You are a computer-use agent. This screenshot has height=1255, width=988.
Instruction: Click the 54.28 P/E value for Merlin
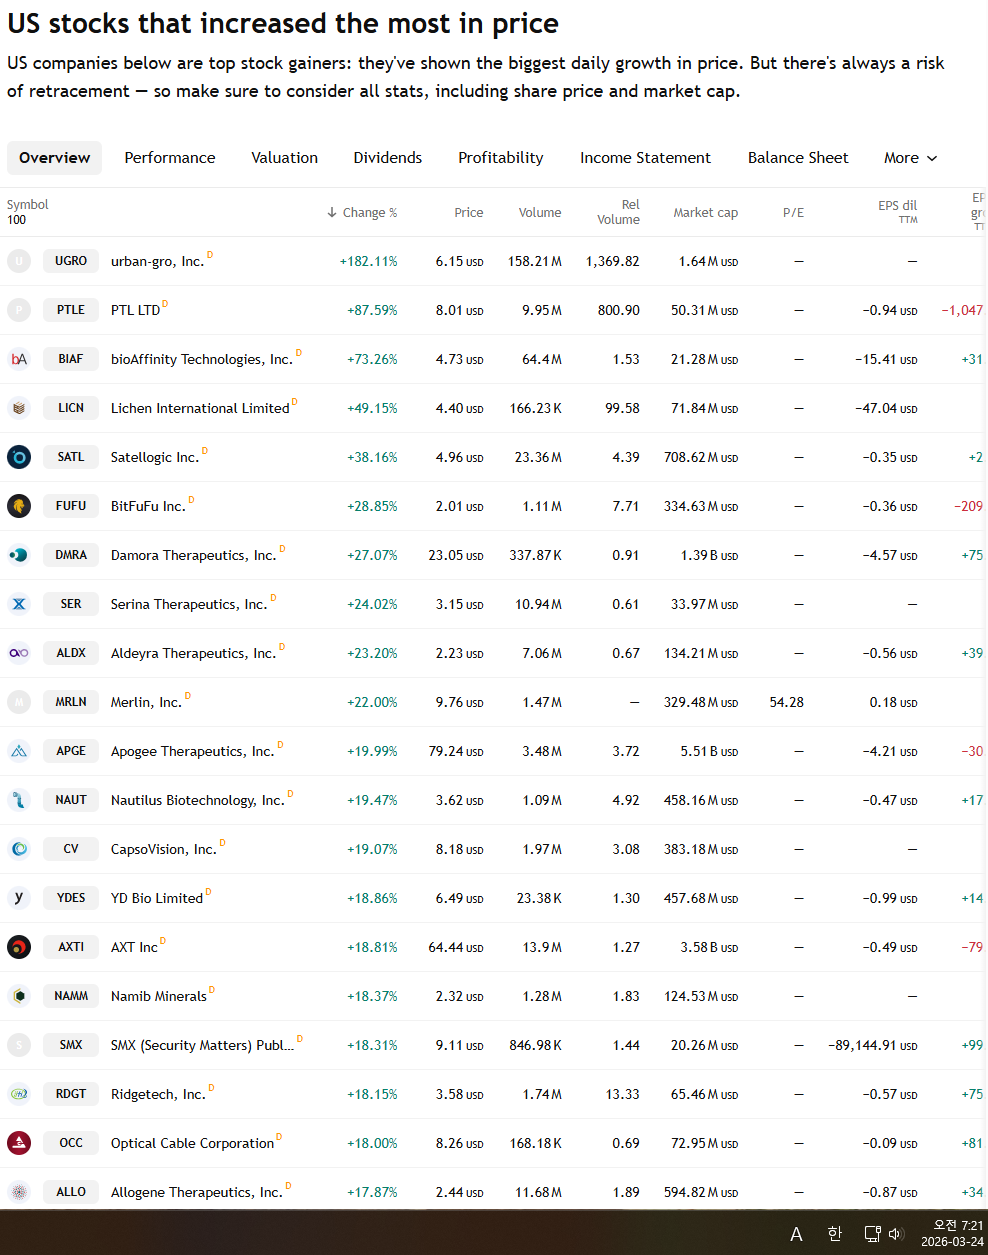pos(787,702)
